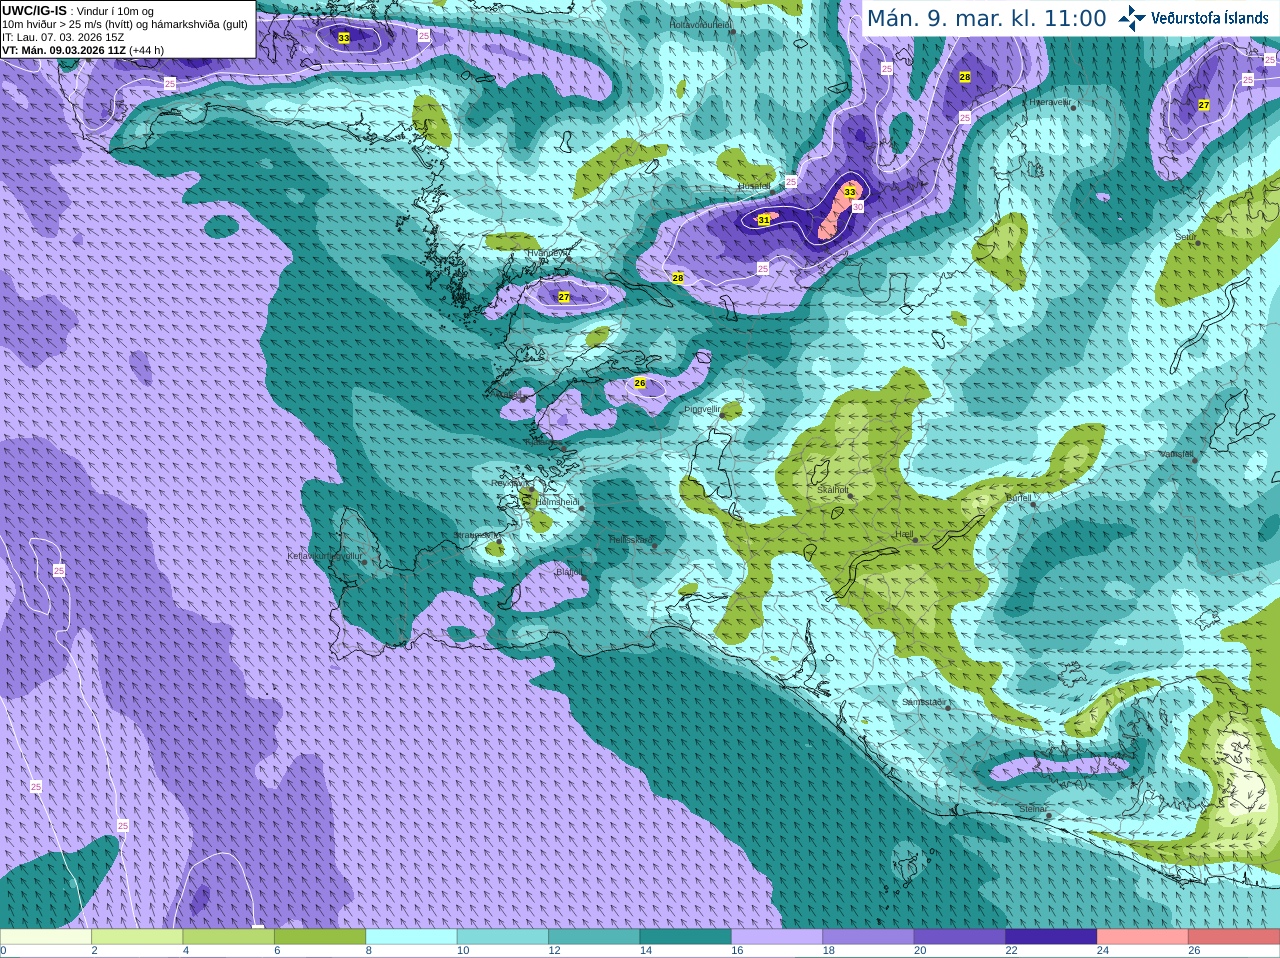Select the date header Mán. 9. mar. kl. 11:00

986,18
